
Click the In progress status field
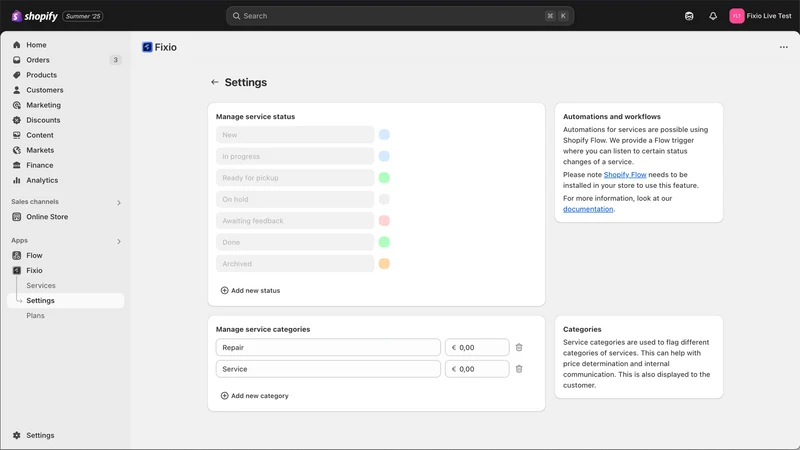pos(295,156)
